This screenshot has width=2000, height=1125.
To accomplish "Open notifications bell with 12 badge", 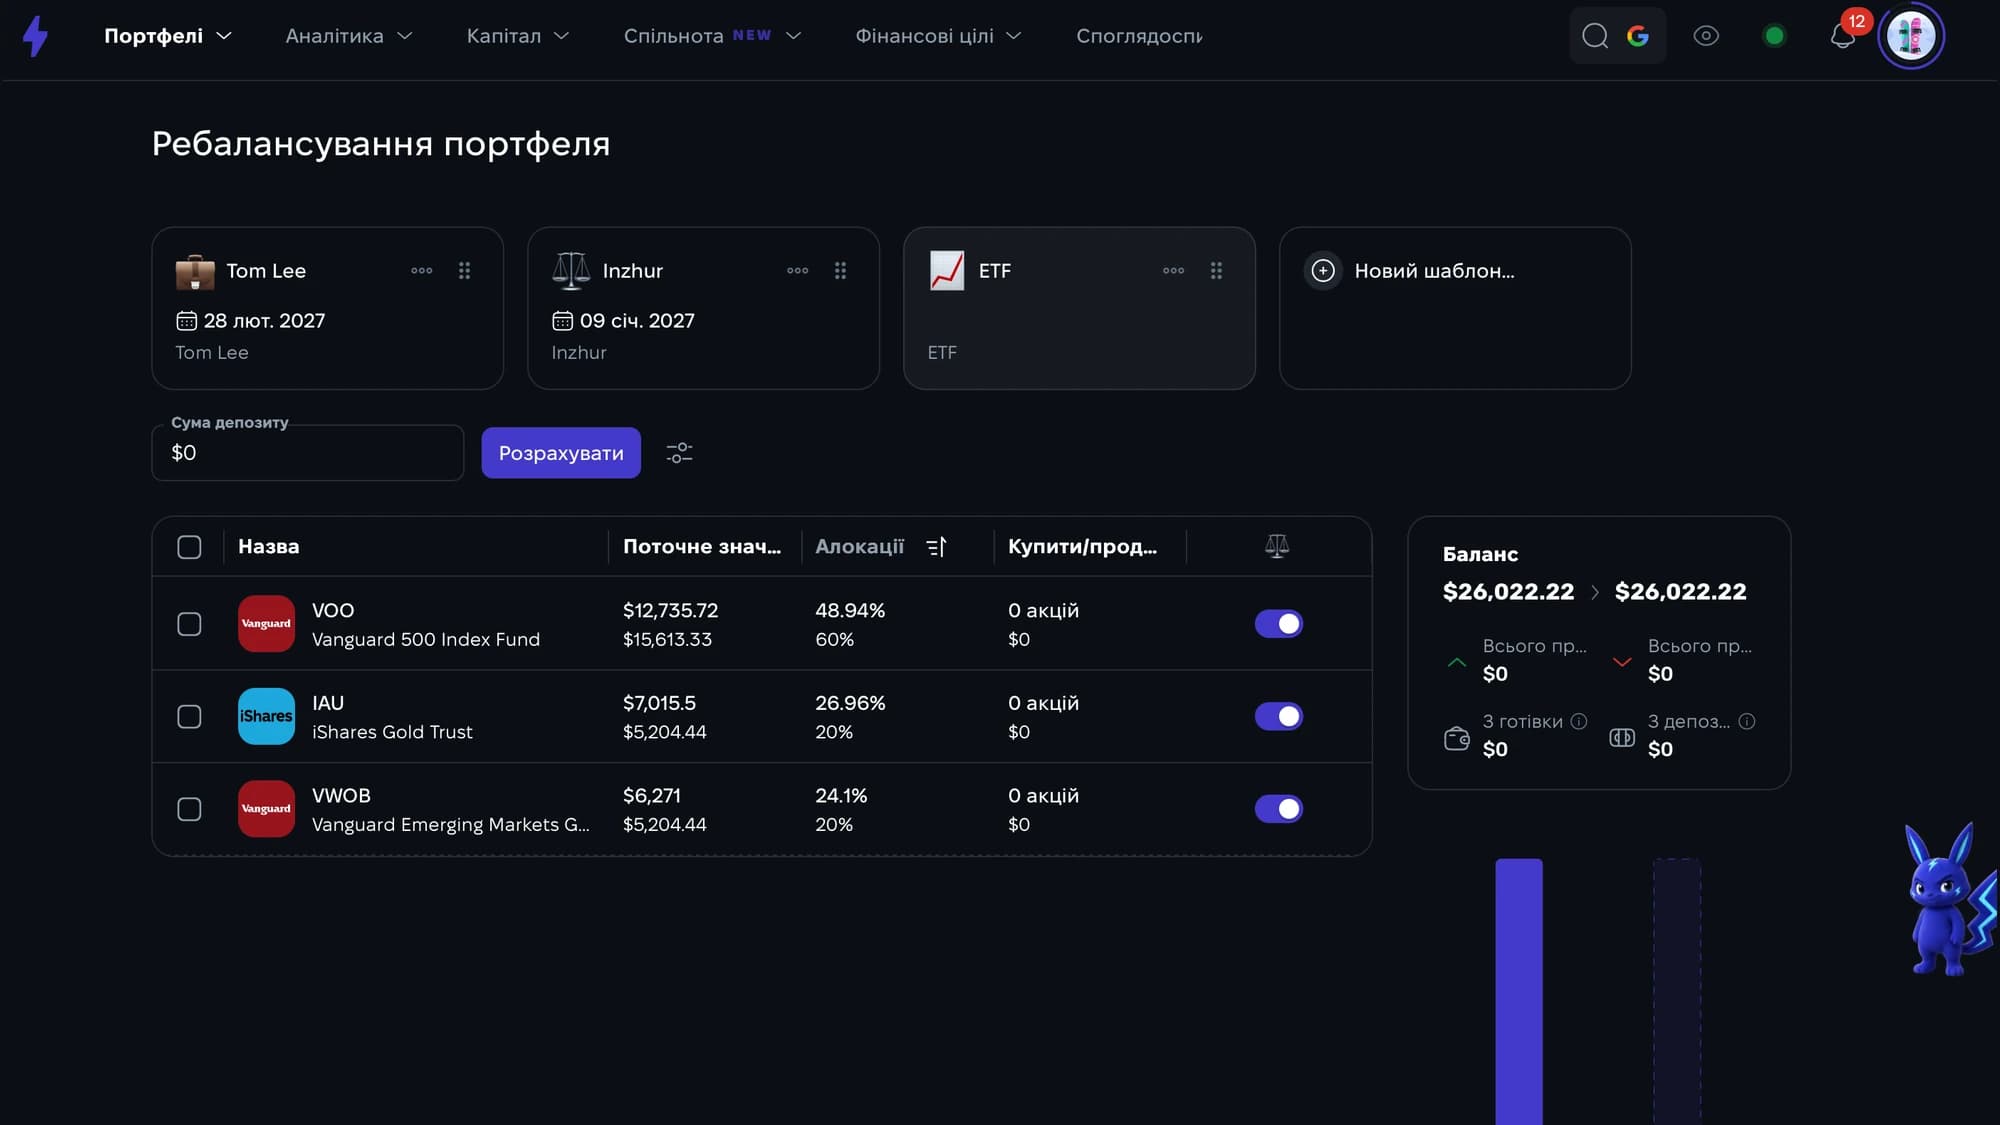I will (x=1843, y=34).
